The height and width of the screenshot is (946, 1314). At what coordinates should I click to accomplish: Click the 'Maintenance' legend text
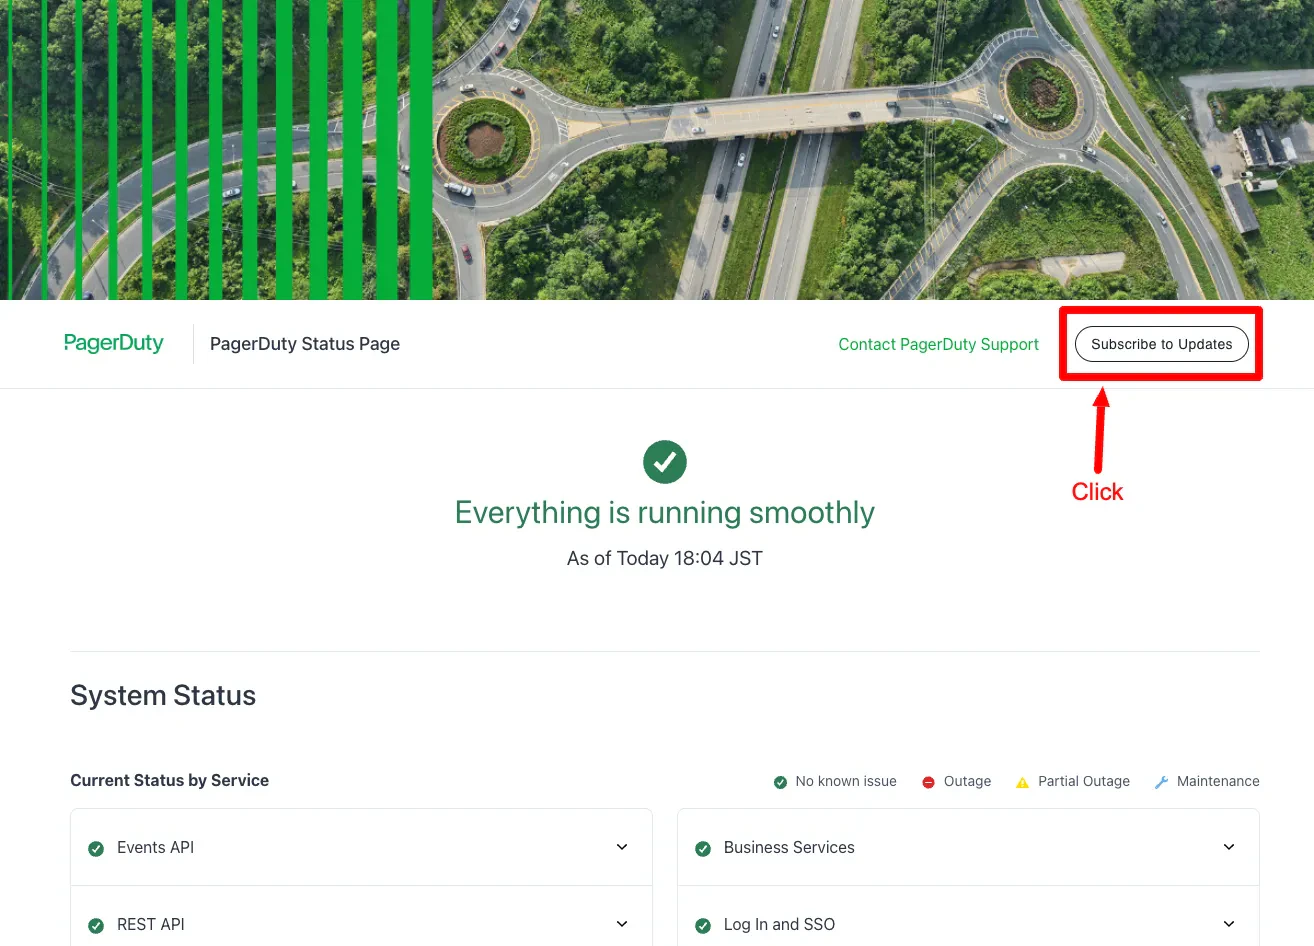[1218, 781]
